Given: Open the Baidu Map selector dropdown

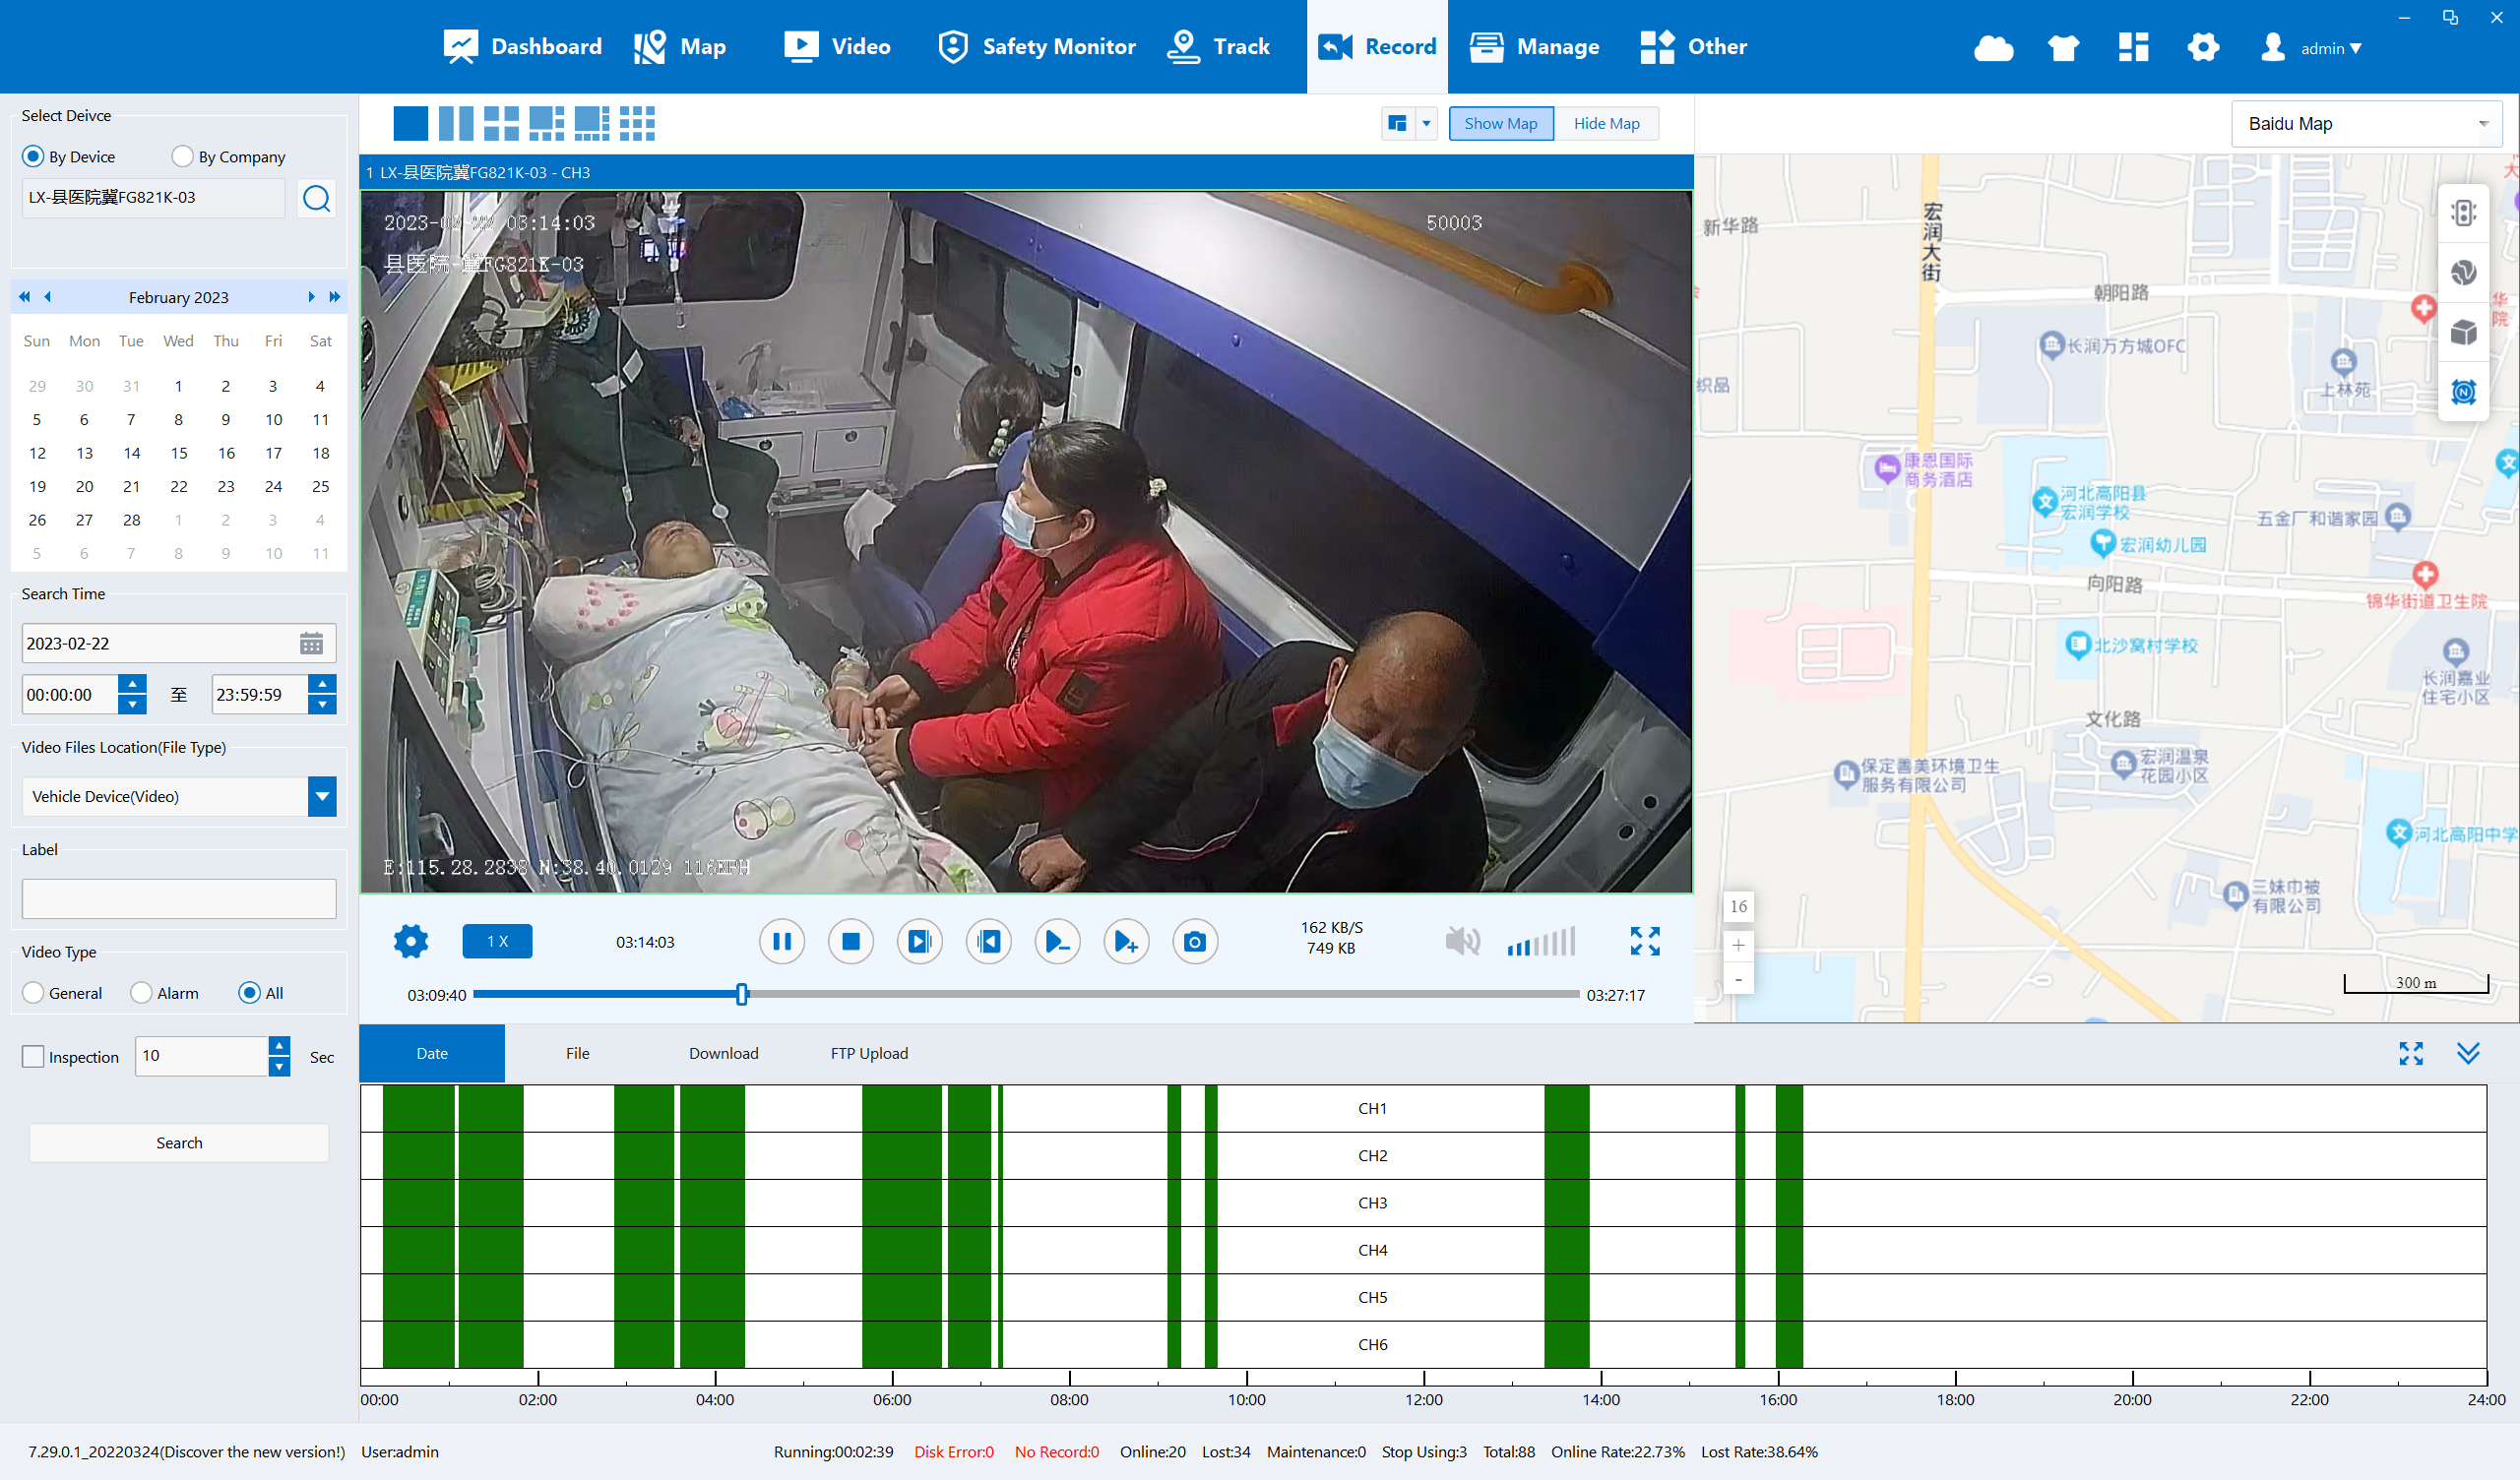Looking at the screenshot, I should pos(2366,124).
